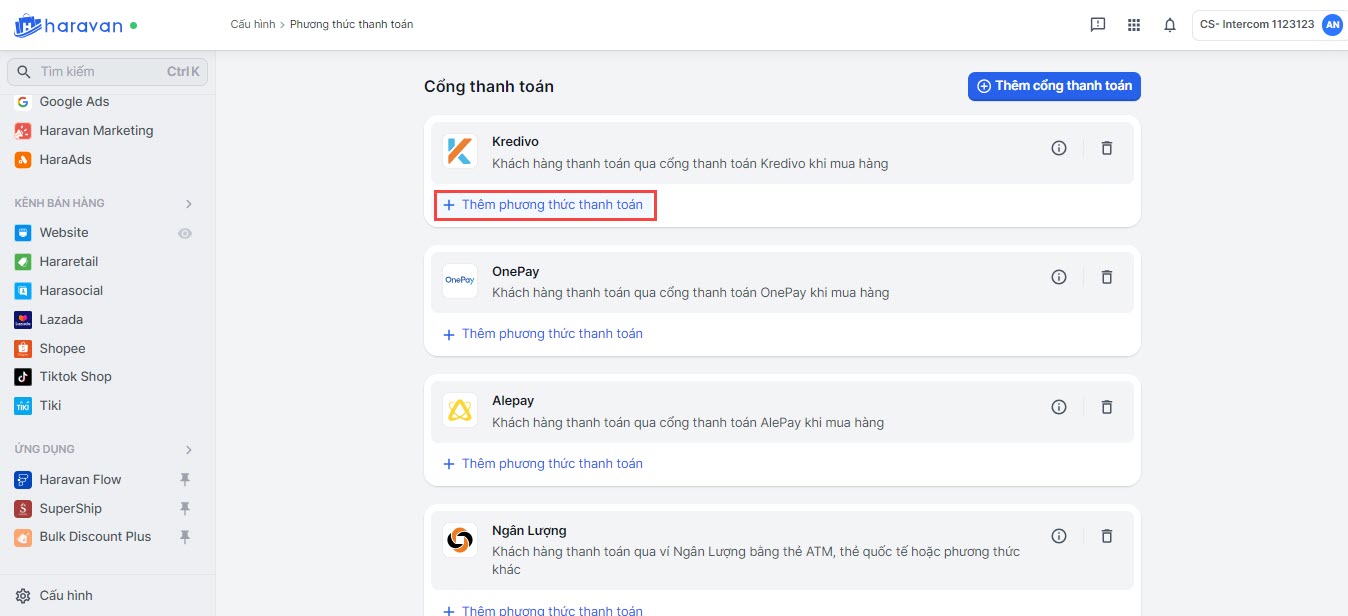View info for OnePay gateway

[x=1059, y=277]
